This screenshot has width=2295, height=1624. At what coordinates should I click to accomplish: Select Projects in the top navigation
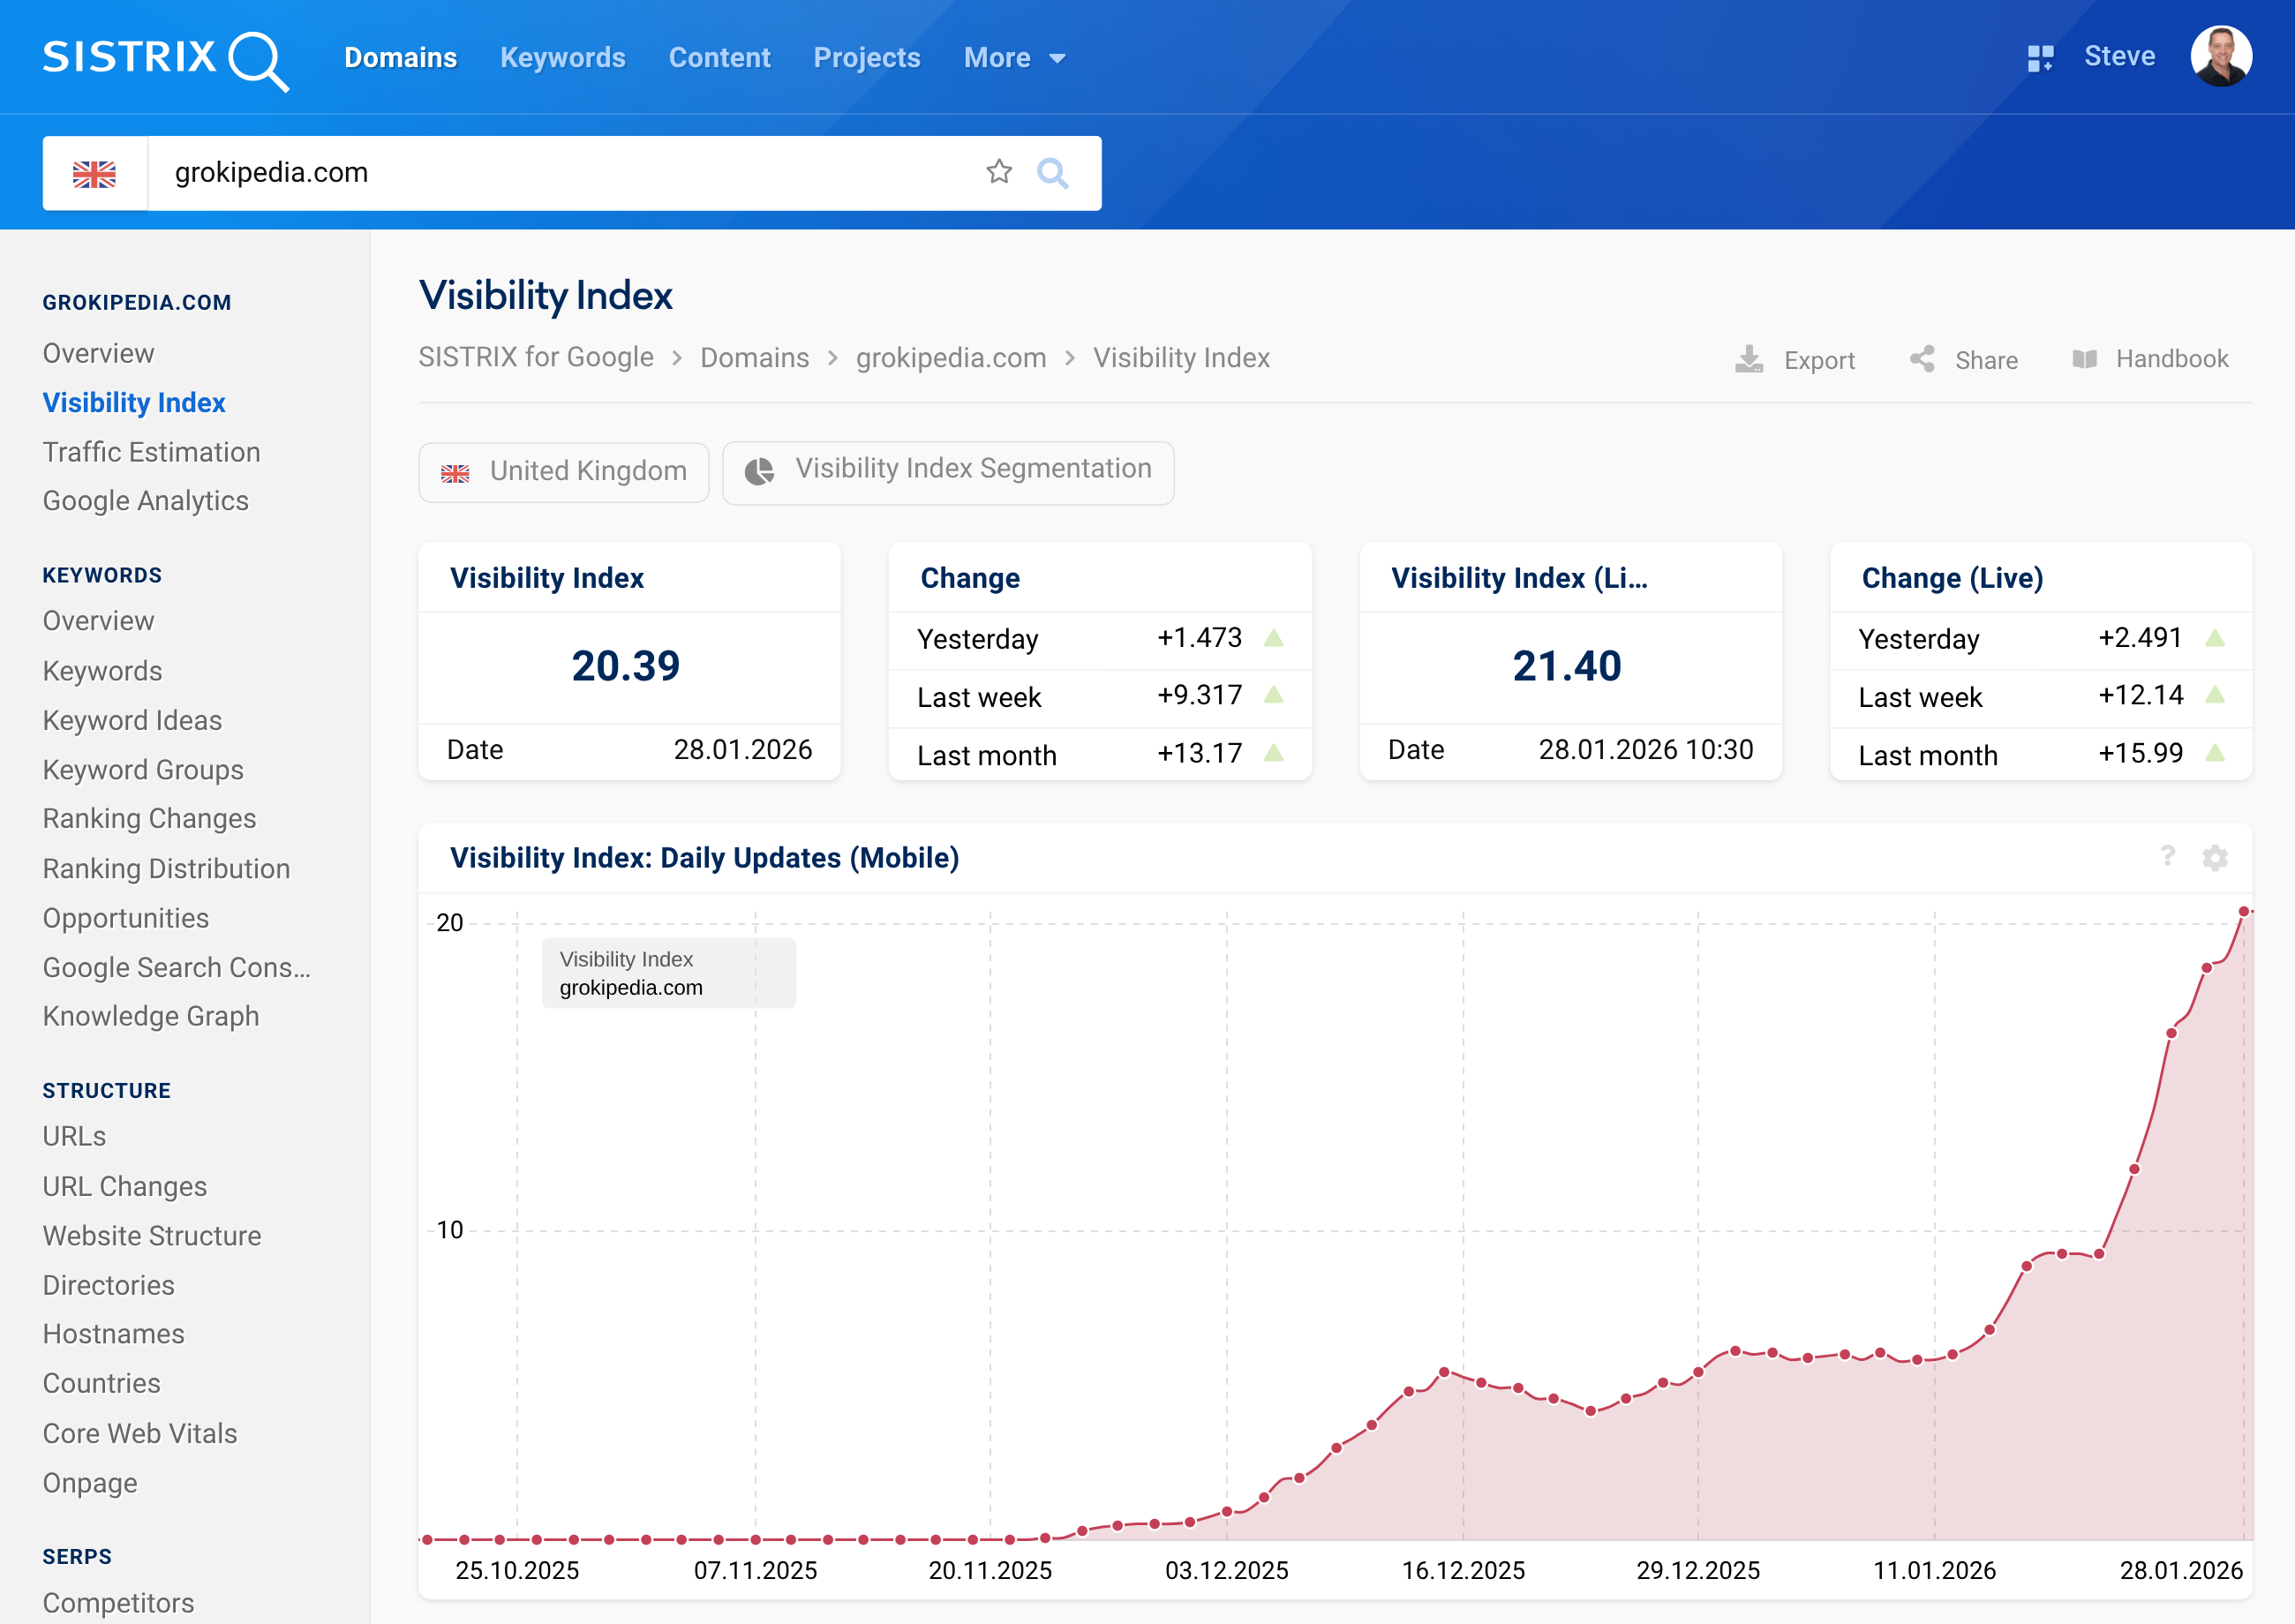(866, 58)
